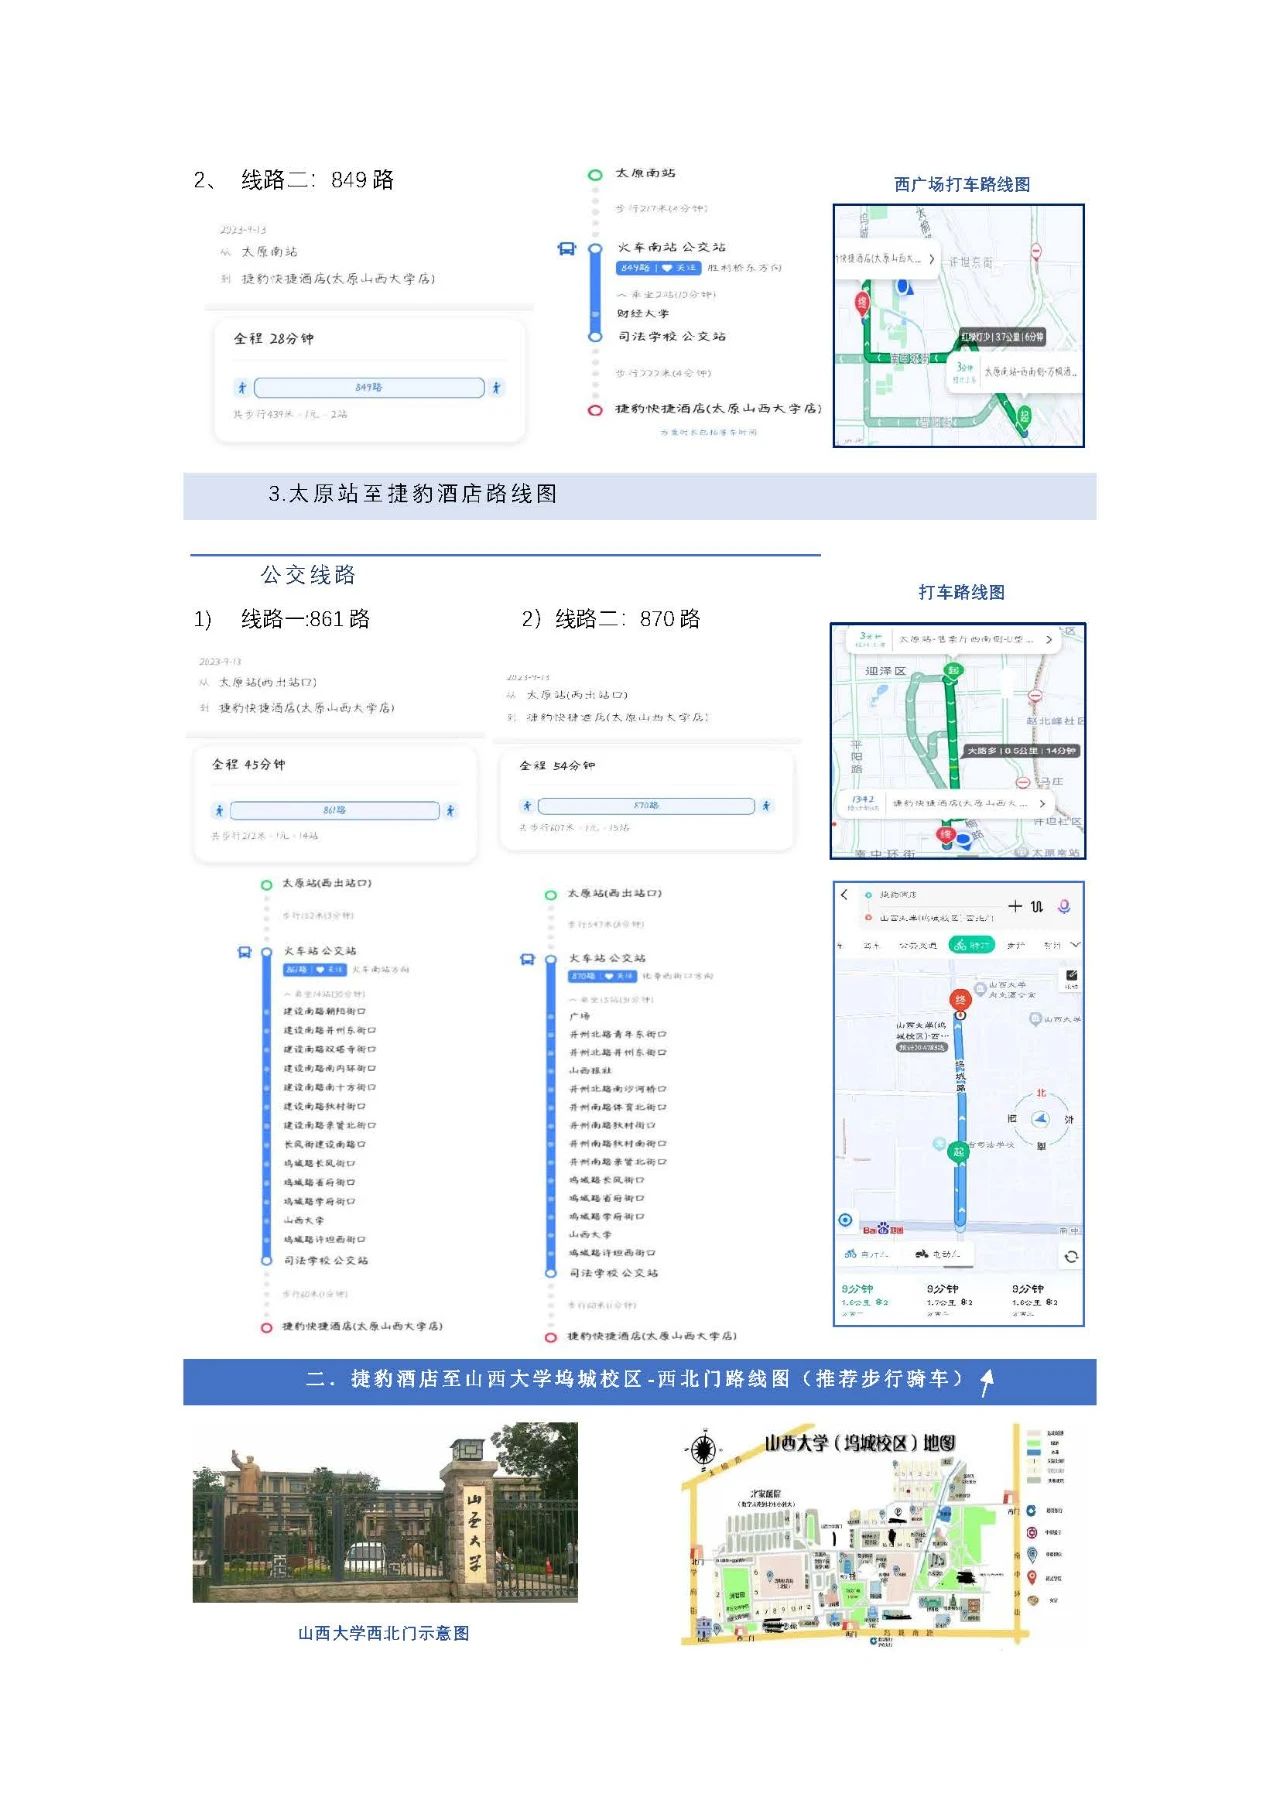Screen dimensions: 1280x1810
Task: Tap bus icon beside 火车南站公交站
Action: coord(566,249)
